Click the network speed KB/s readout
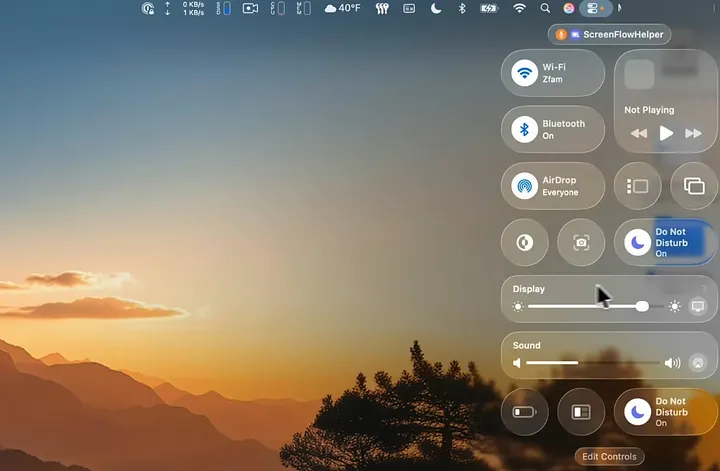The height and width of the screenshot is (471, 720). click(193, 8)
